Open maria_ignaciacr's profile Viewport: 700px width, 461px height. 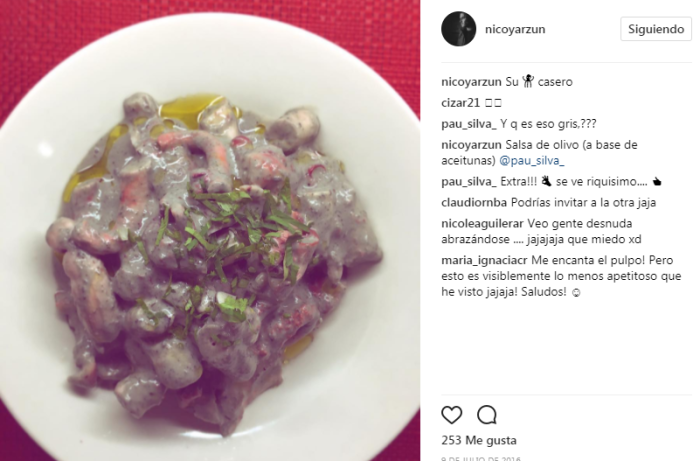[484, 261]
